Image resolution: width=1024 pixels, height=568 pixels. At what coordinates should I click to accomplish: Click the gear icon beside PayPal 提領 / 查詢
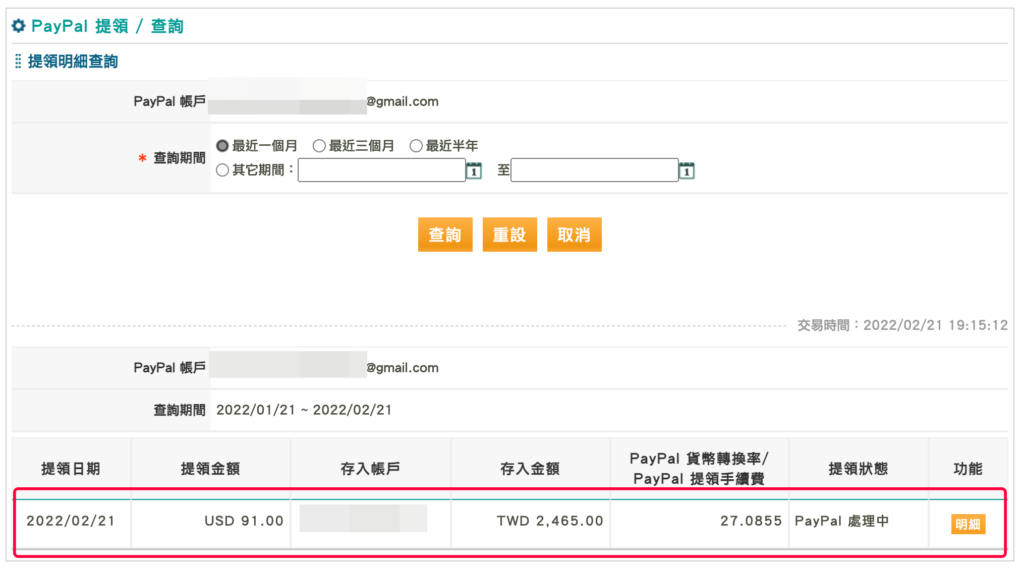[19, 26]
